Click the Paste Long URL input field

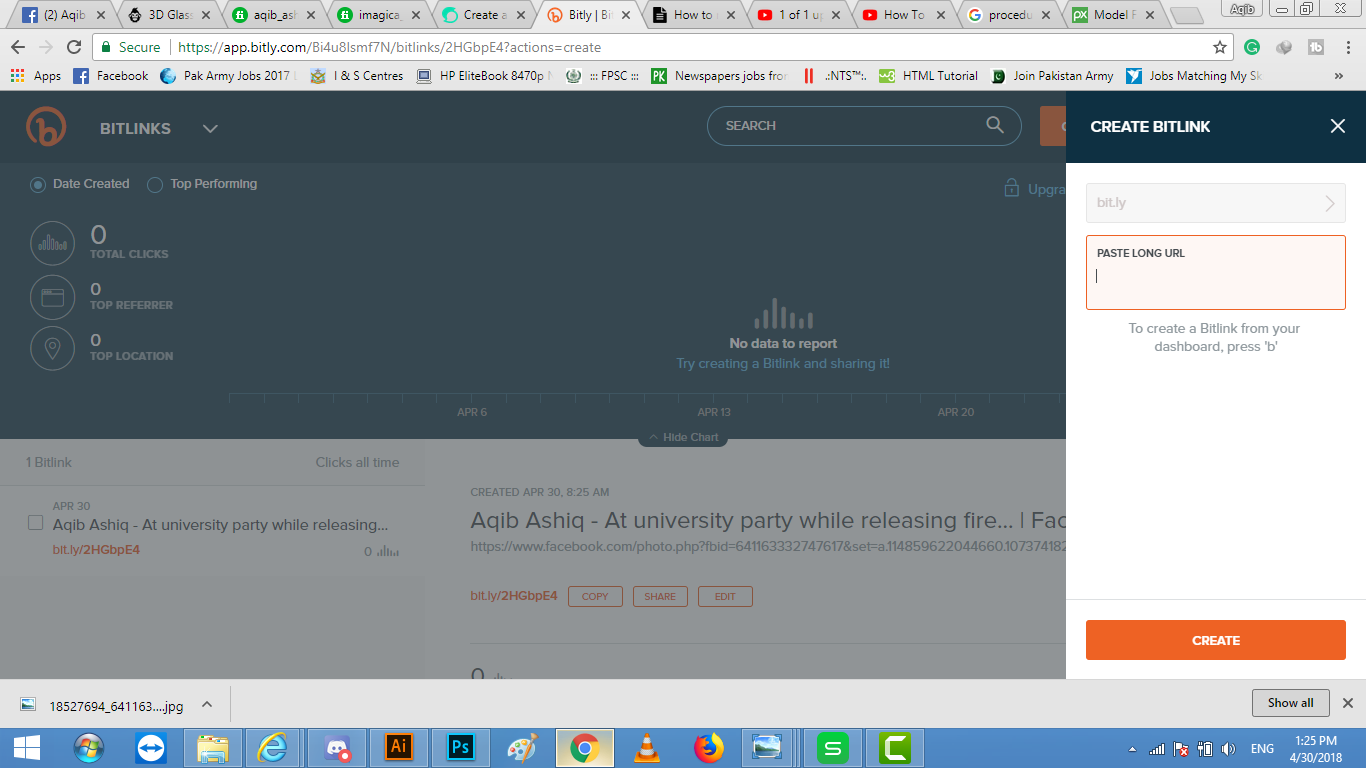coord(1216,272)
